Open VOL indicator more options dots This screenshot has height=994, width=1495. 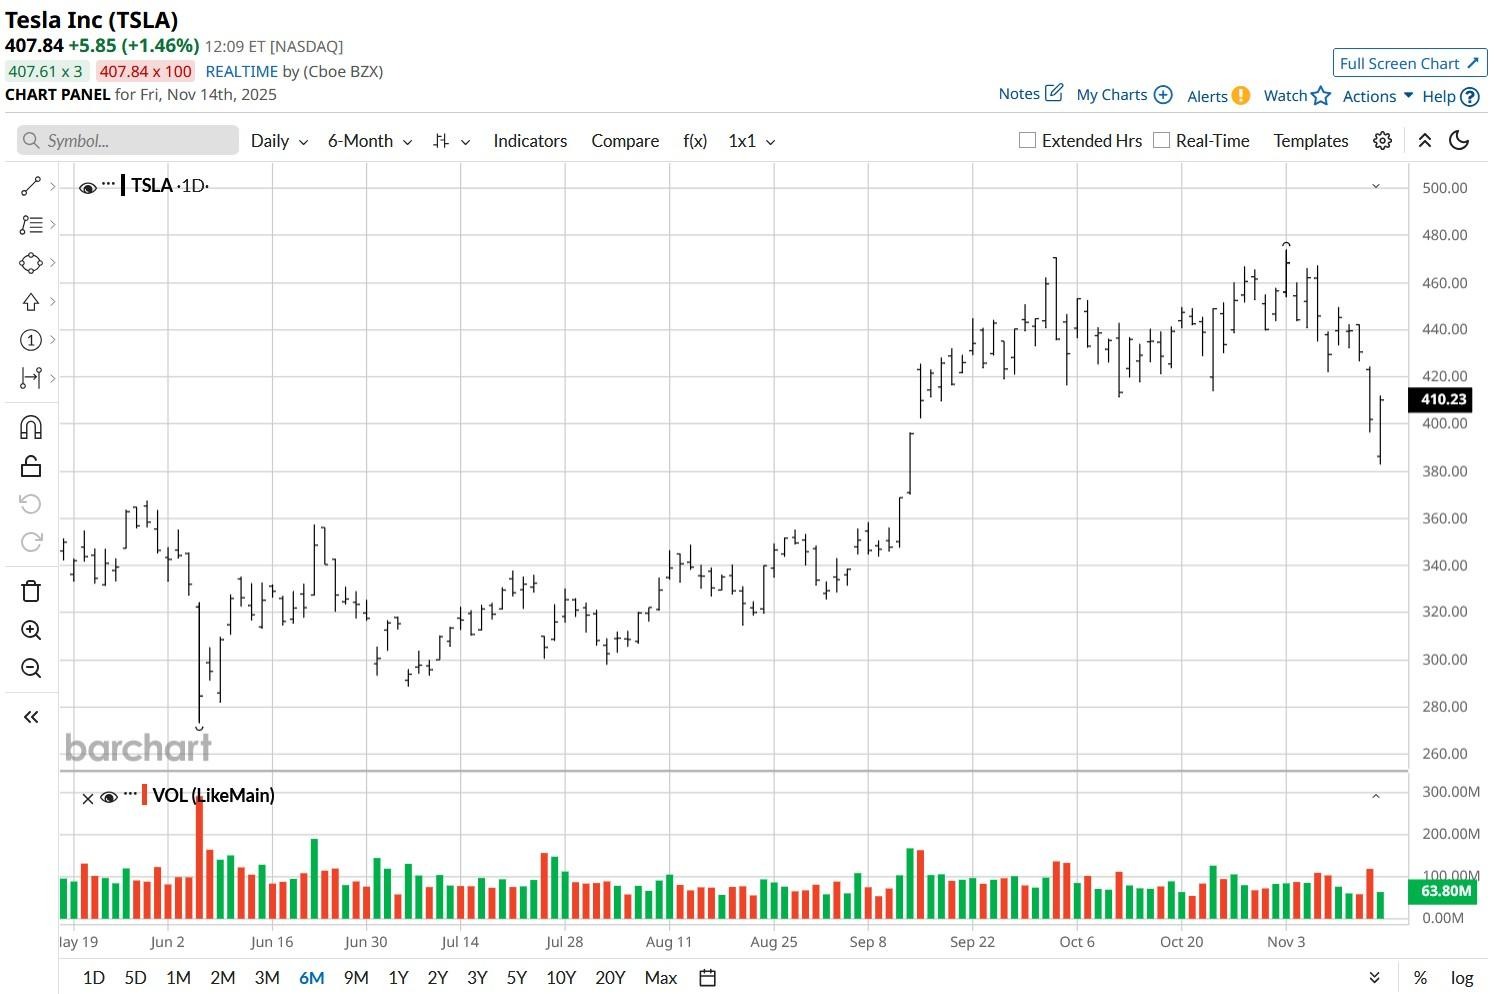130,795
